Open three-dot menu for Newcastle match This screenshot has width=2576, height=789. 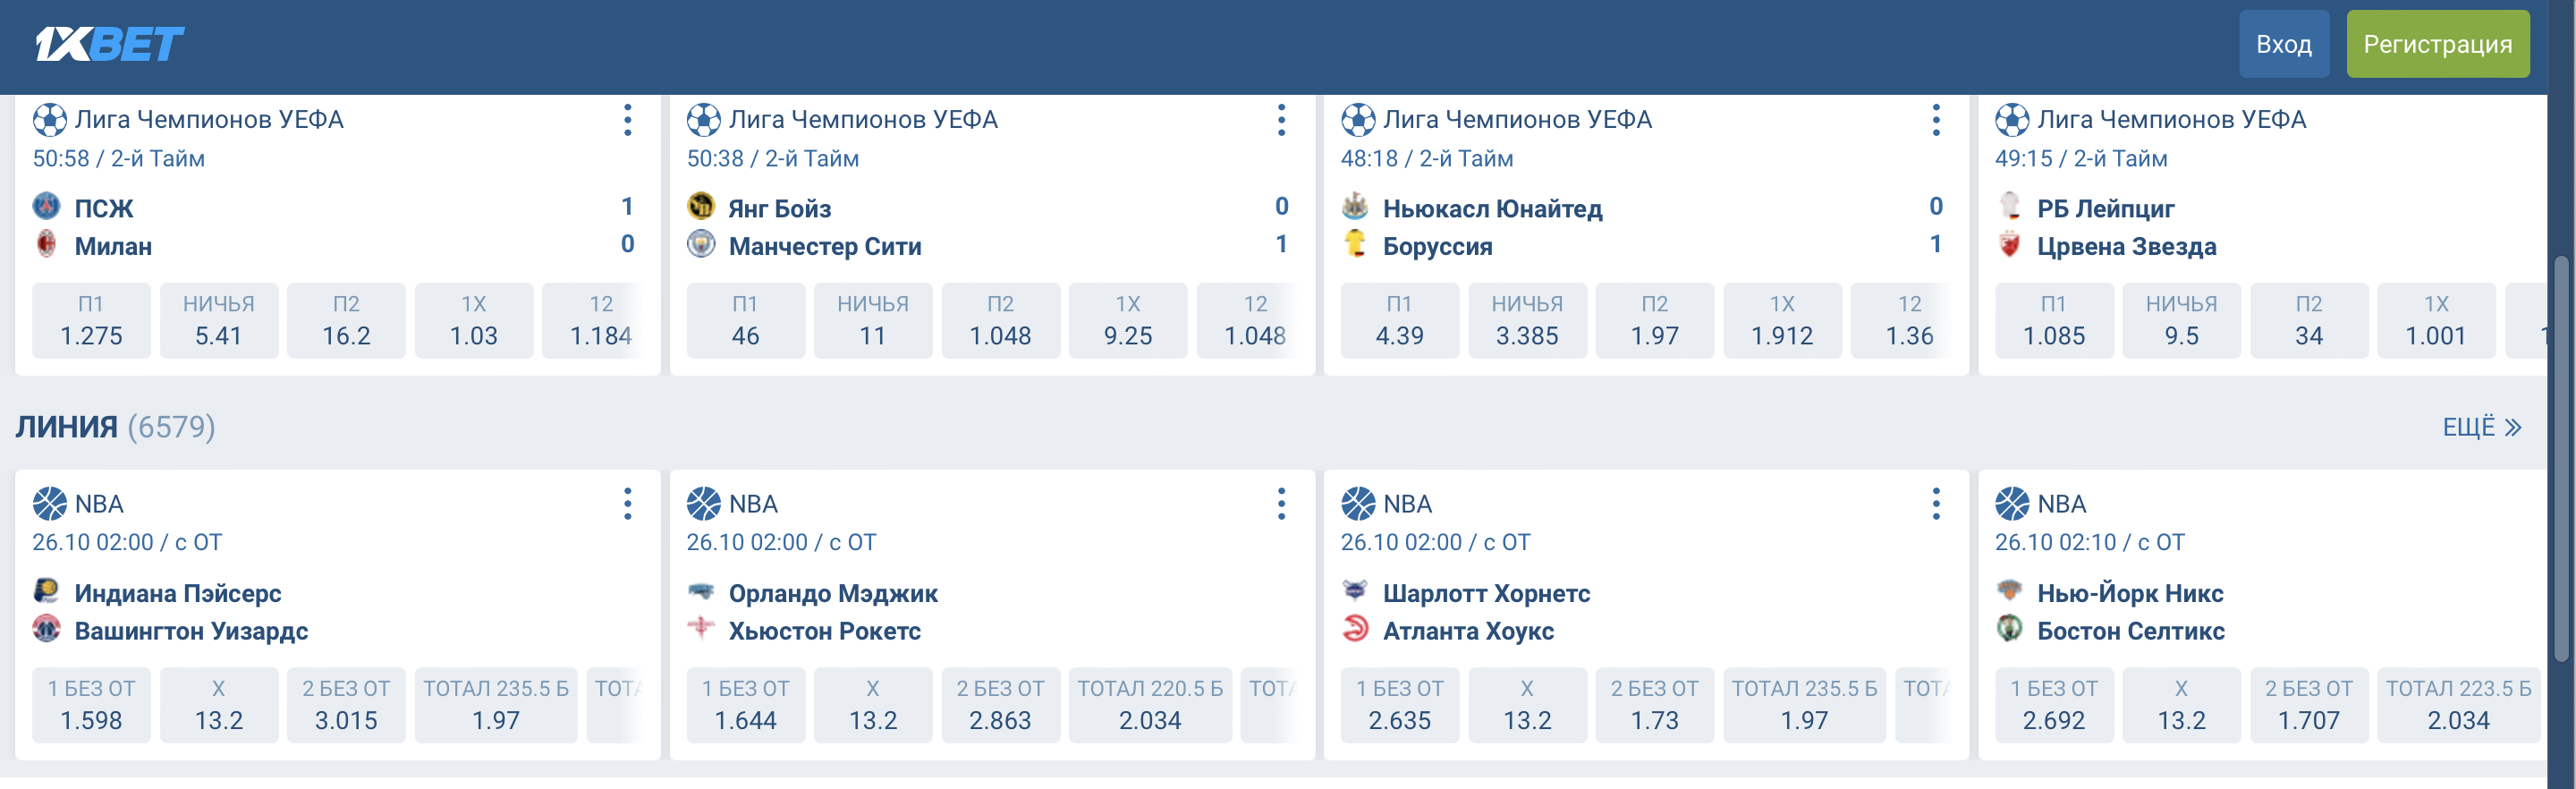[1935, 120]
